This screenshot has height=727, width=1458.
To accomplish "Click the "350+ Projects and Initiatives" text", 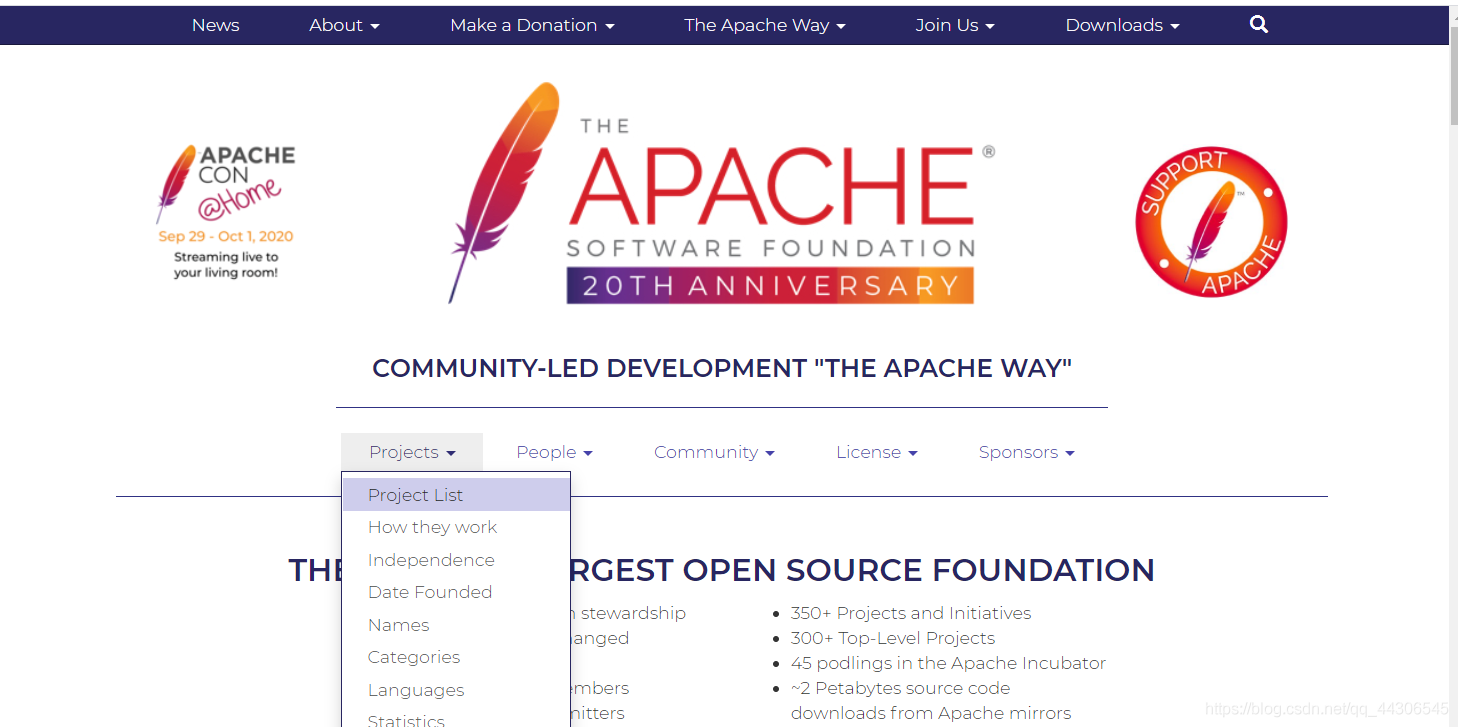I will coord(910,613).
